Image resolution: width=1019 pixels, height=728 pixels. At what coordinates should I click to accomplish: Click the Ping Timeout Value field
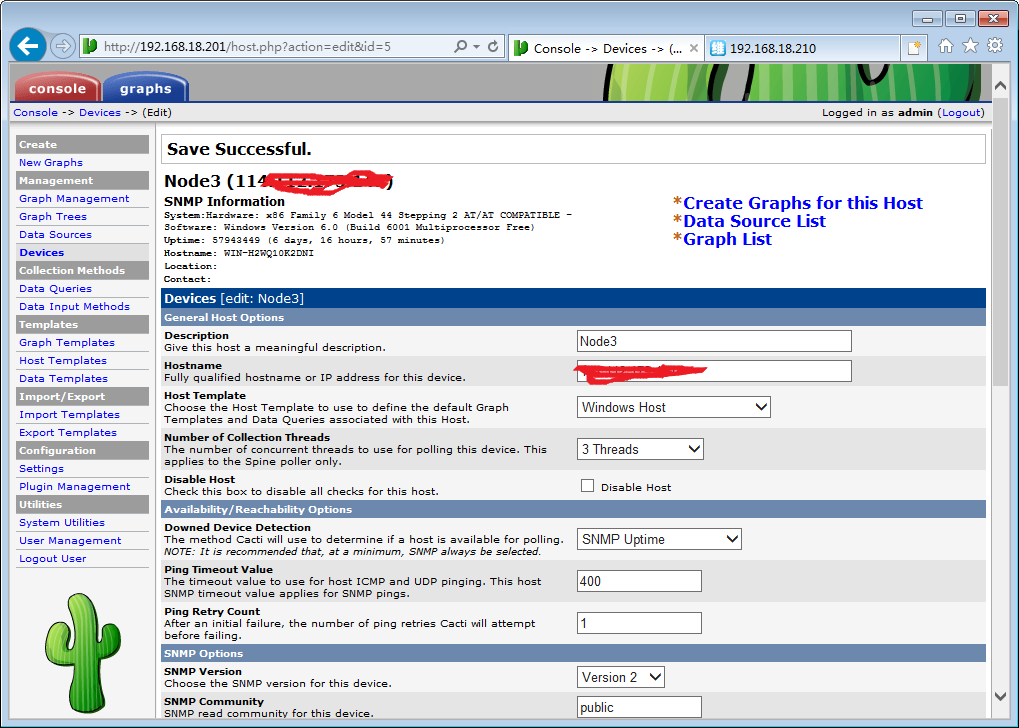point(639,581)
